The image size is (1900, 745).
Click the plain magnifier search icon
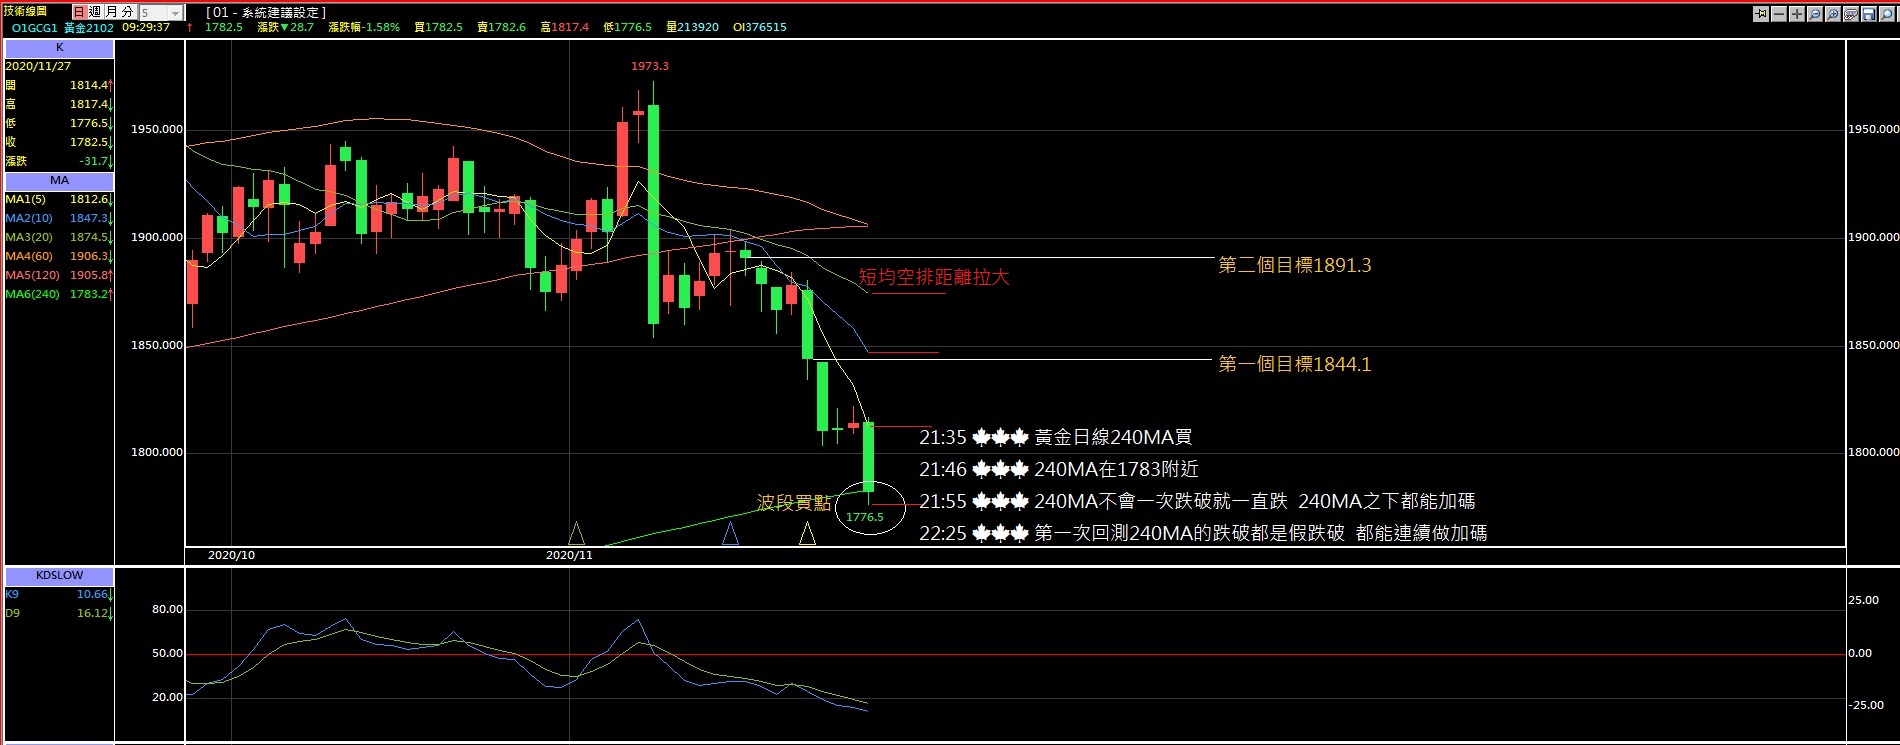click(x=1887, y=14)
